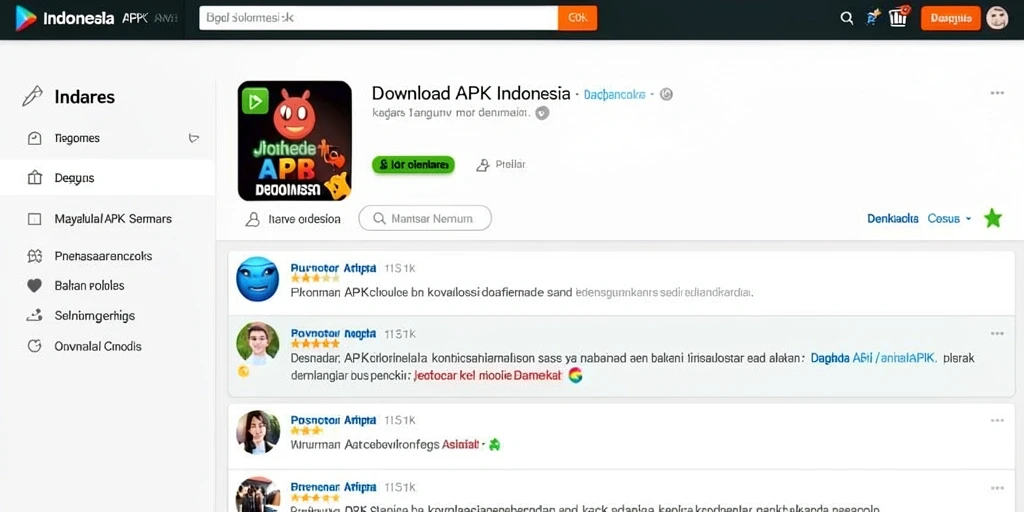This screenshot has height=512, width=1024.
Task: Click the Daghda ABi /anhalAPIK link
Action: 874,358
